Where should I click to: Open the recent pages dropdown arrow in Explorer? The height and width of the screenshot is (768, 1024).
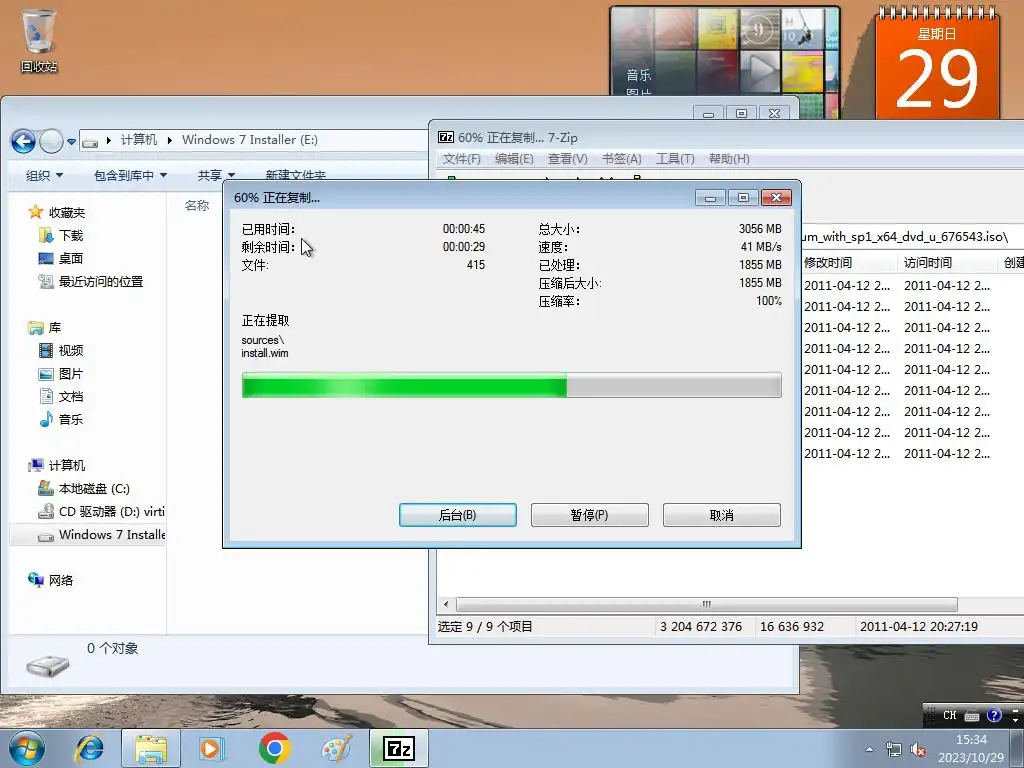coord(71,141)
